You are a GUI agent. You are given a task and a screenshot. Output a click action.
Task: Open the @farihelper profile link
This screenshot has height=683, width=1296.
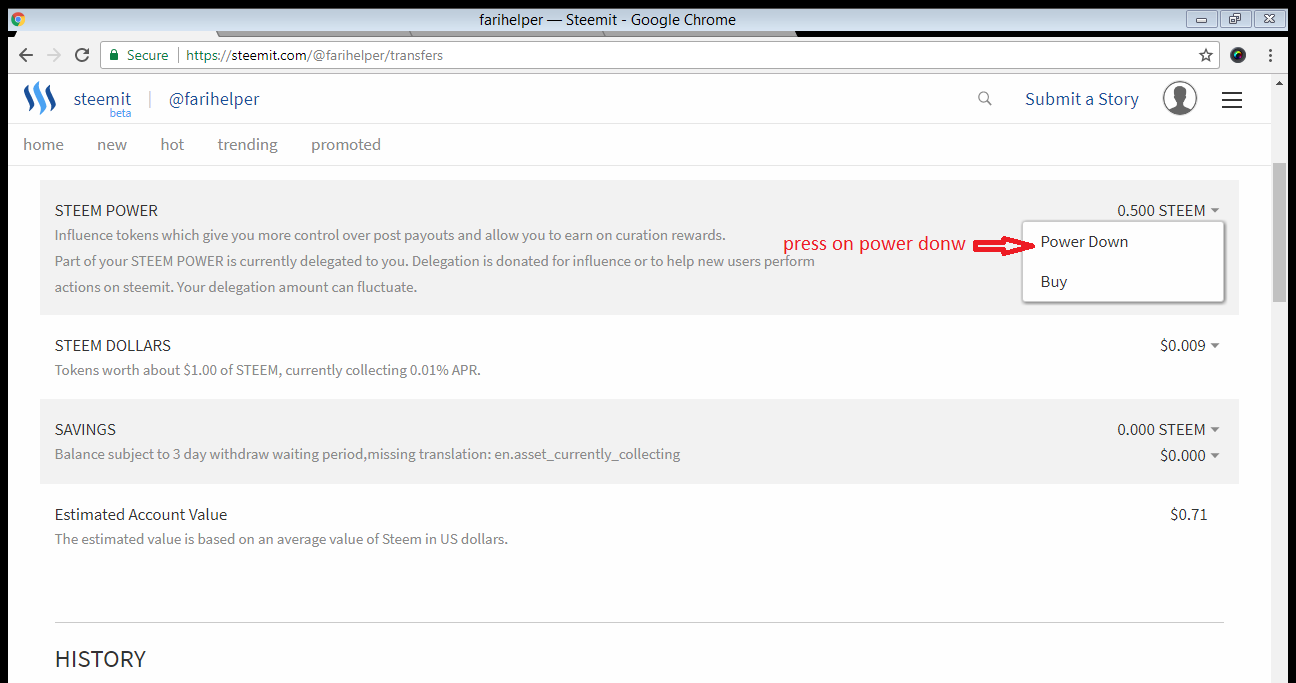pos(214,98)
